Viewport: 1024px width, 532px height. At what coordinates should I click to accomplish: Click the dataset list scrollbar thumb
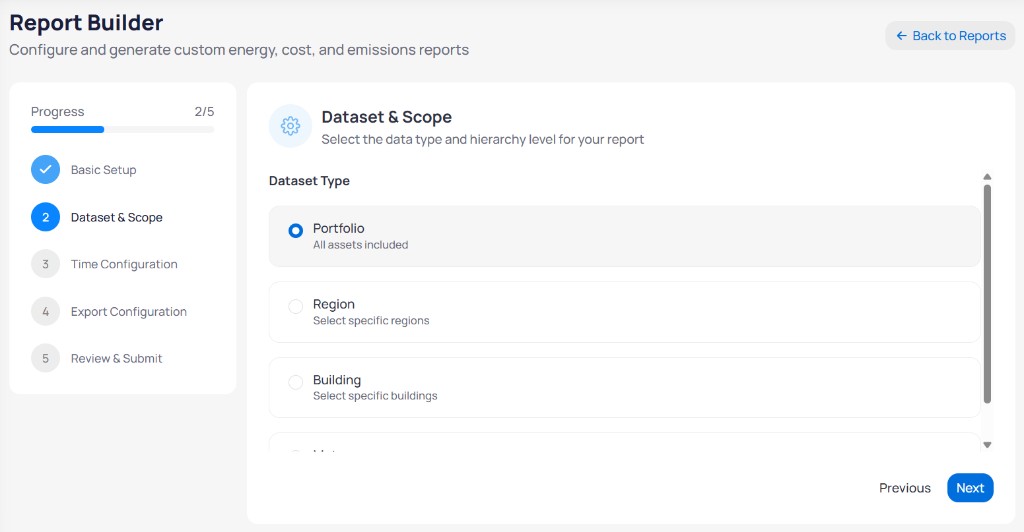pyautogui.click(x=987, y=294)
